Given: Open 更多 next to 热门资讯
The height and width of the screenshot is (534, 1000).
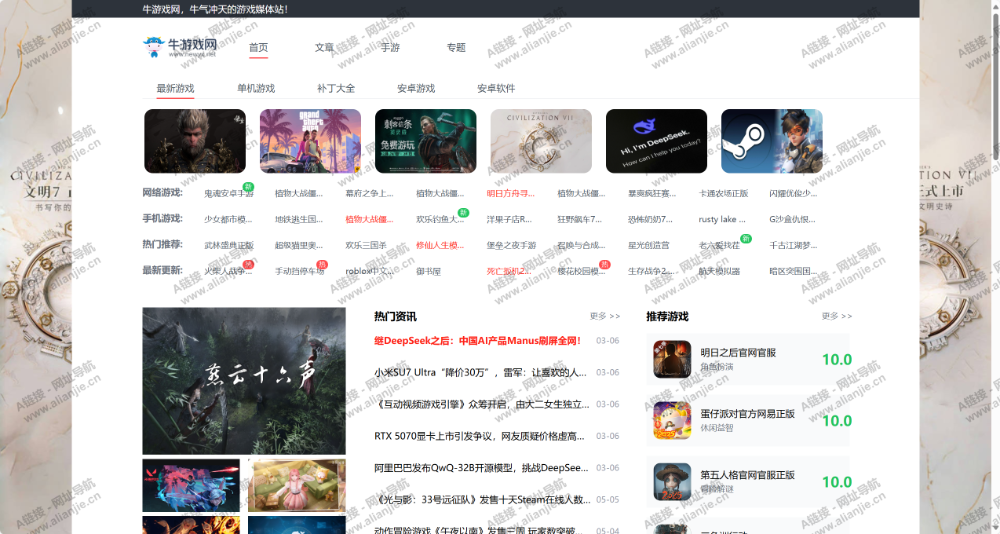Looking at the screenshot, I should 605,316.
